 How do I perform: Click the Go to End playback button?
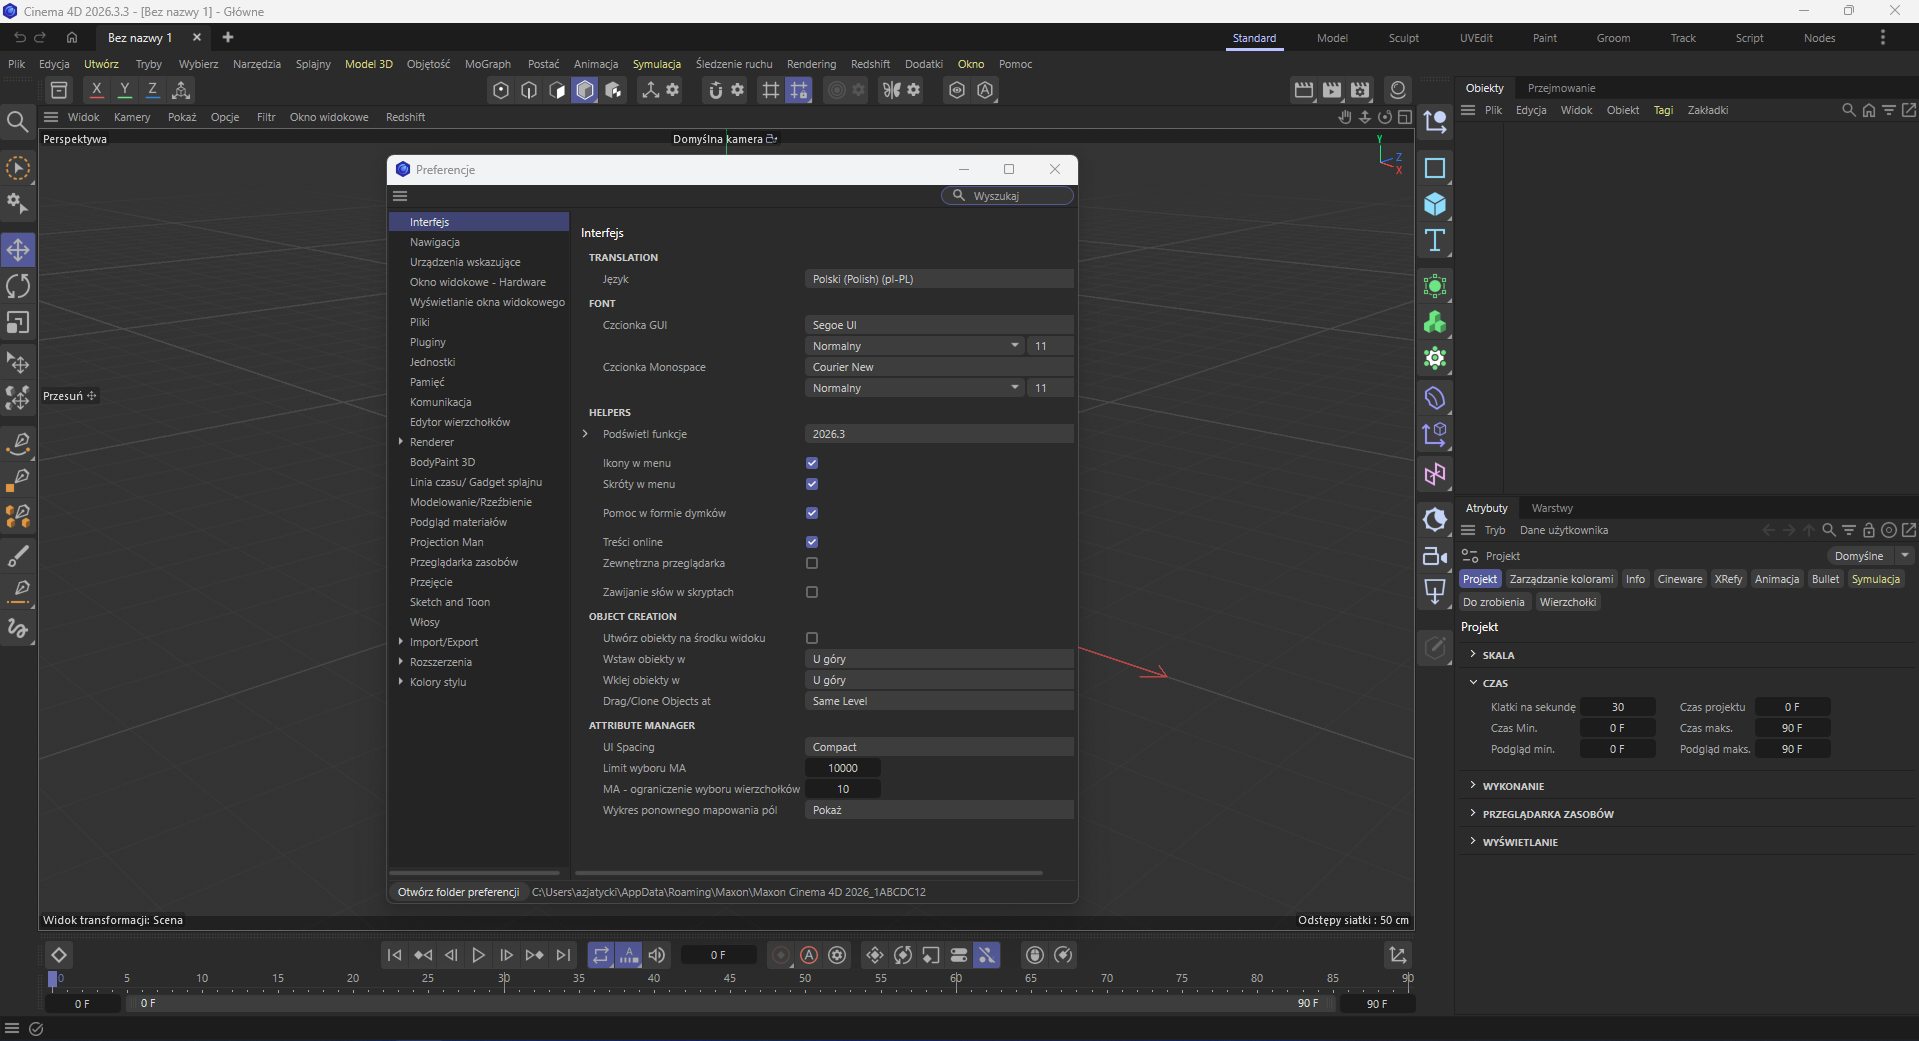[563, 955]
